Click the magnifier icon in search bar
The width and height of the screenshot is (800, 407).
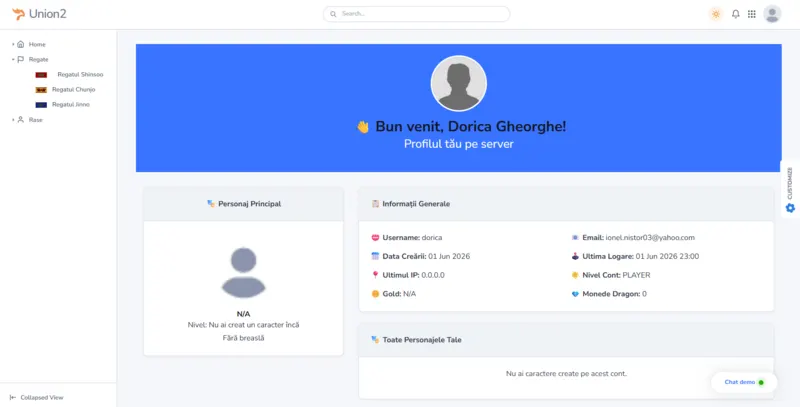333,14
